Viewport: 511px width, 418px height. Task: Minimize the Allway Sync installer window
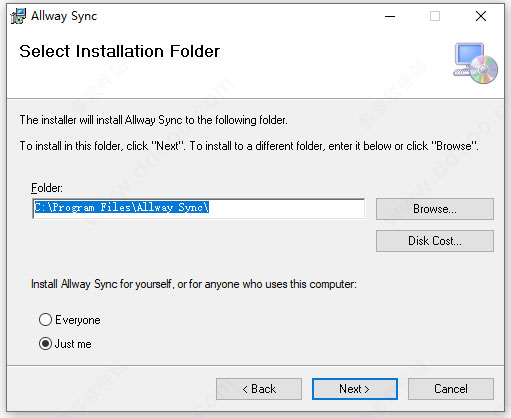click(x=390, y=16)
